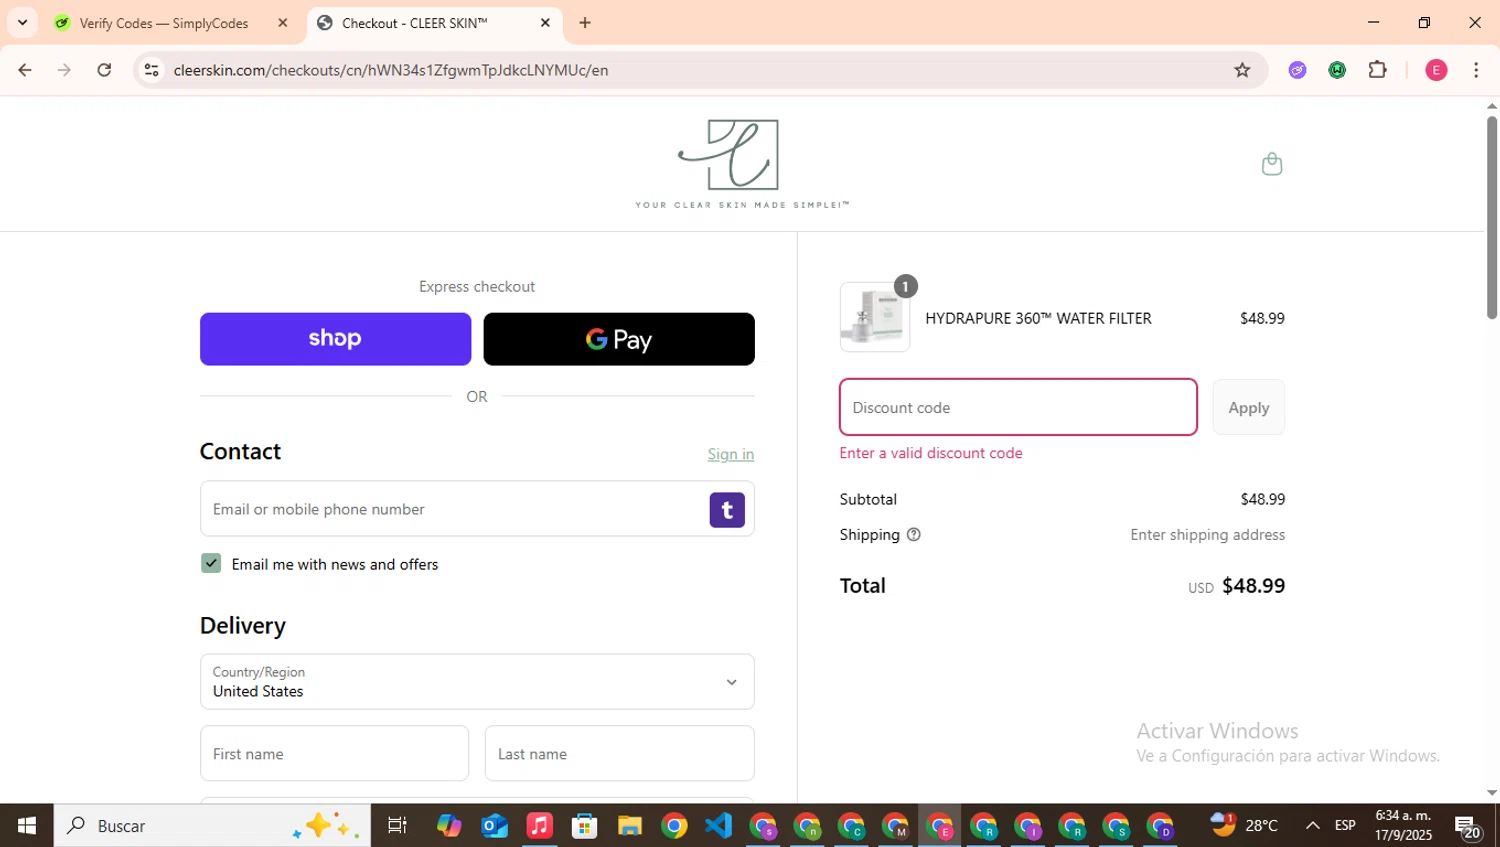This screenshot has height=847, width=1500.
Task: Open the Chrome extensions puzzle icon
Action: click(x=1377, y=70)
